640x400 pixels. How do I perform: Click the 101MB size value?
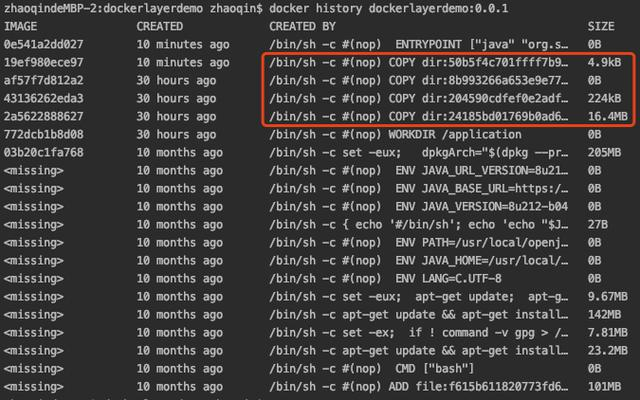point(604,387)
